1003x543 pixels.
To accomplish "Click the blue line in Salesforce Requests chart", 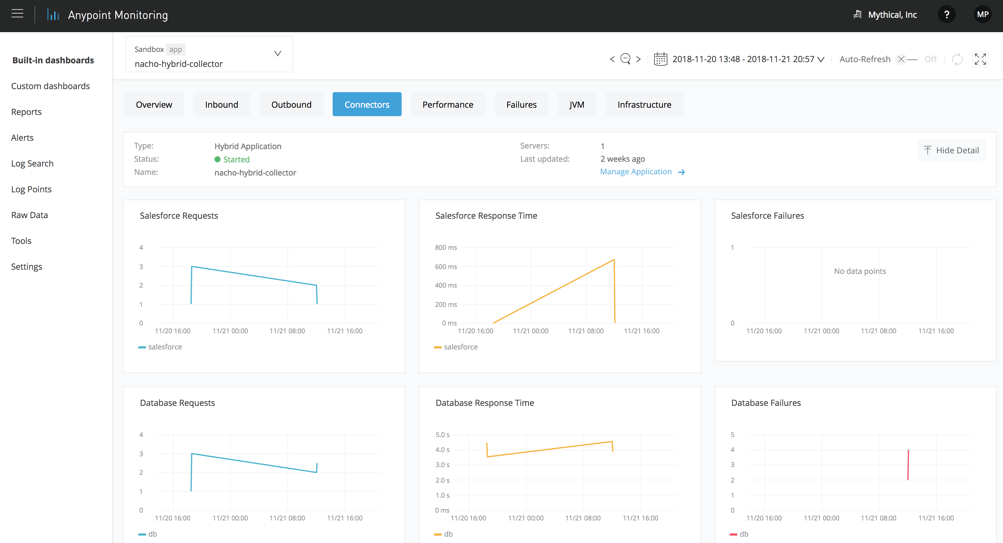I will (x=254, y=276).
